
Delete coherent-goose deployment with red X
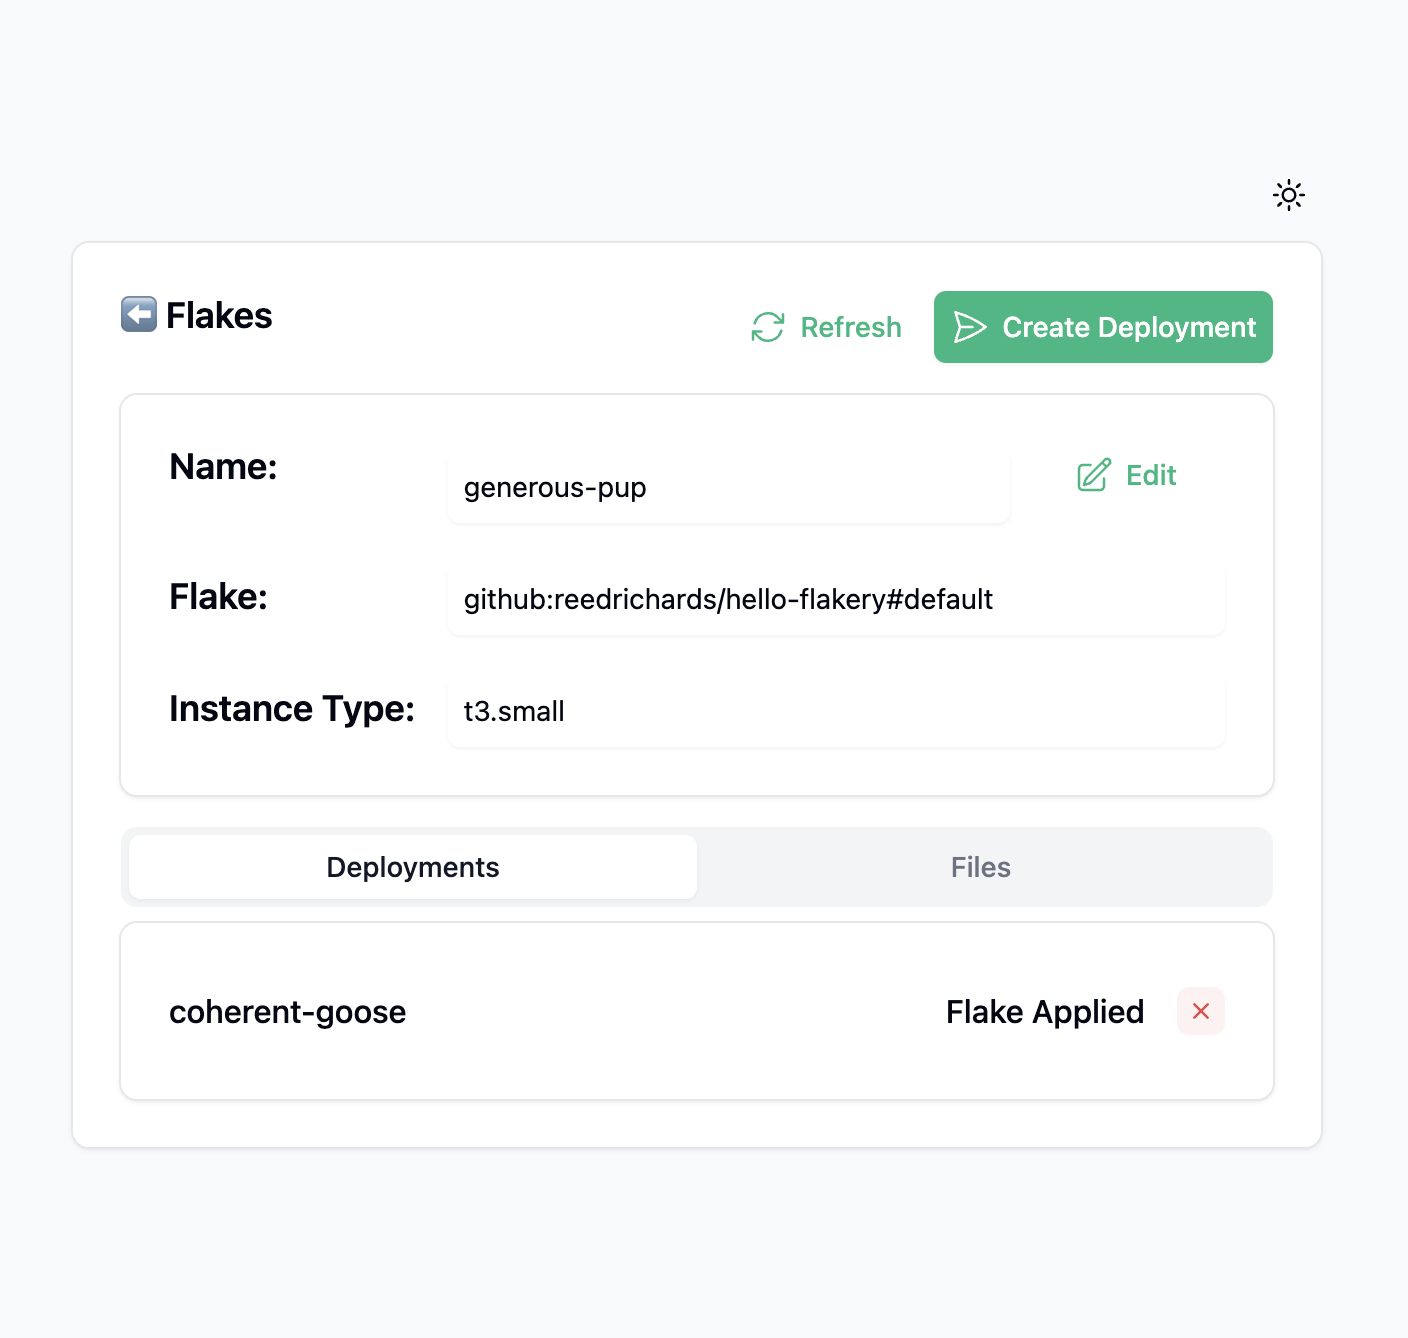pos(1200,1011)
